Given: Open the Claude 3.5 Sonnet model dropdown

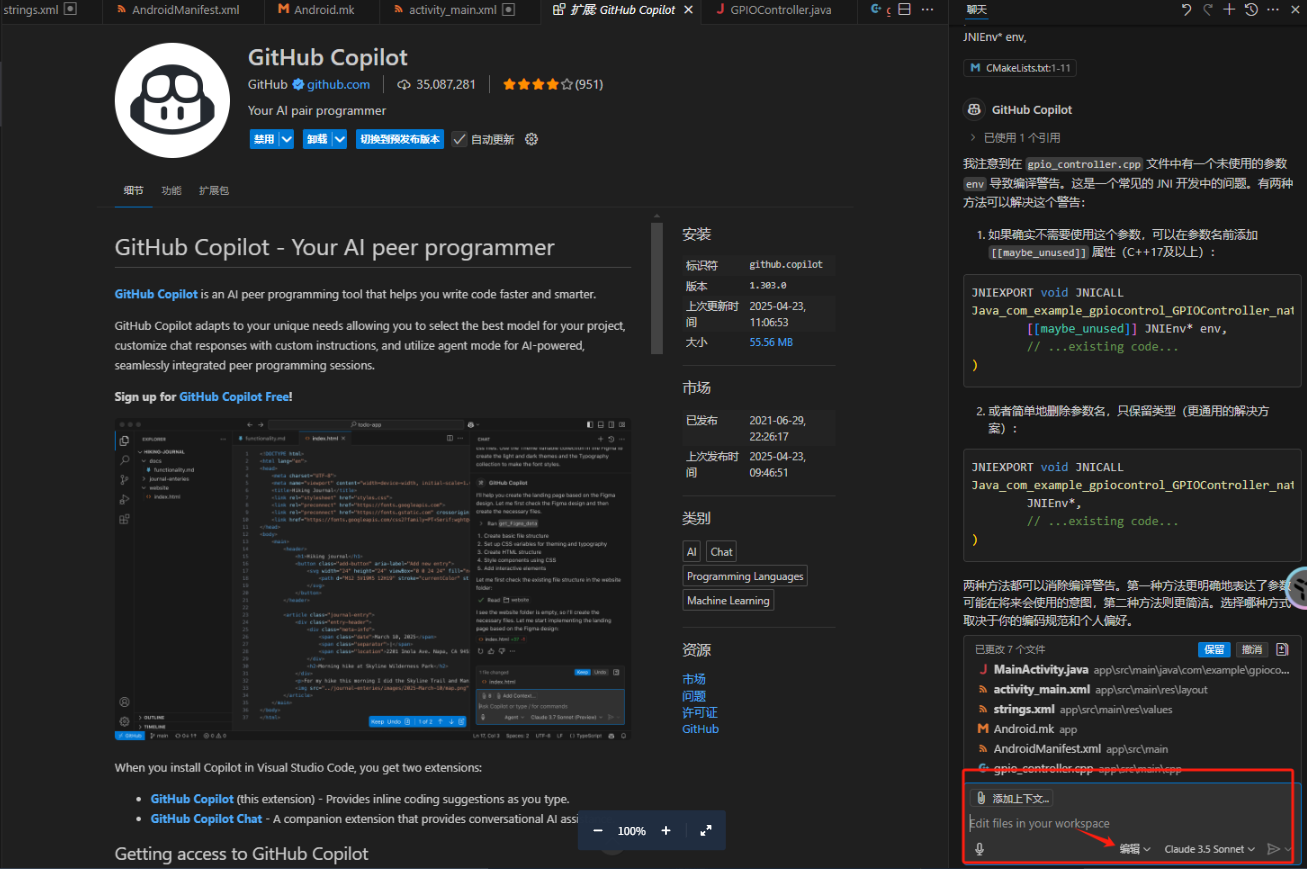Looking at the screenshot, I should point(1210,849).
